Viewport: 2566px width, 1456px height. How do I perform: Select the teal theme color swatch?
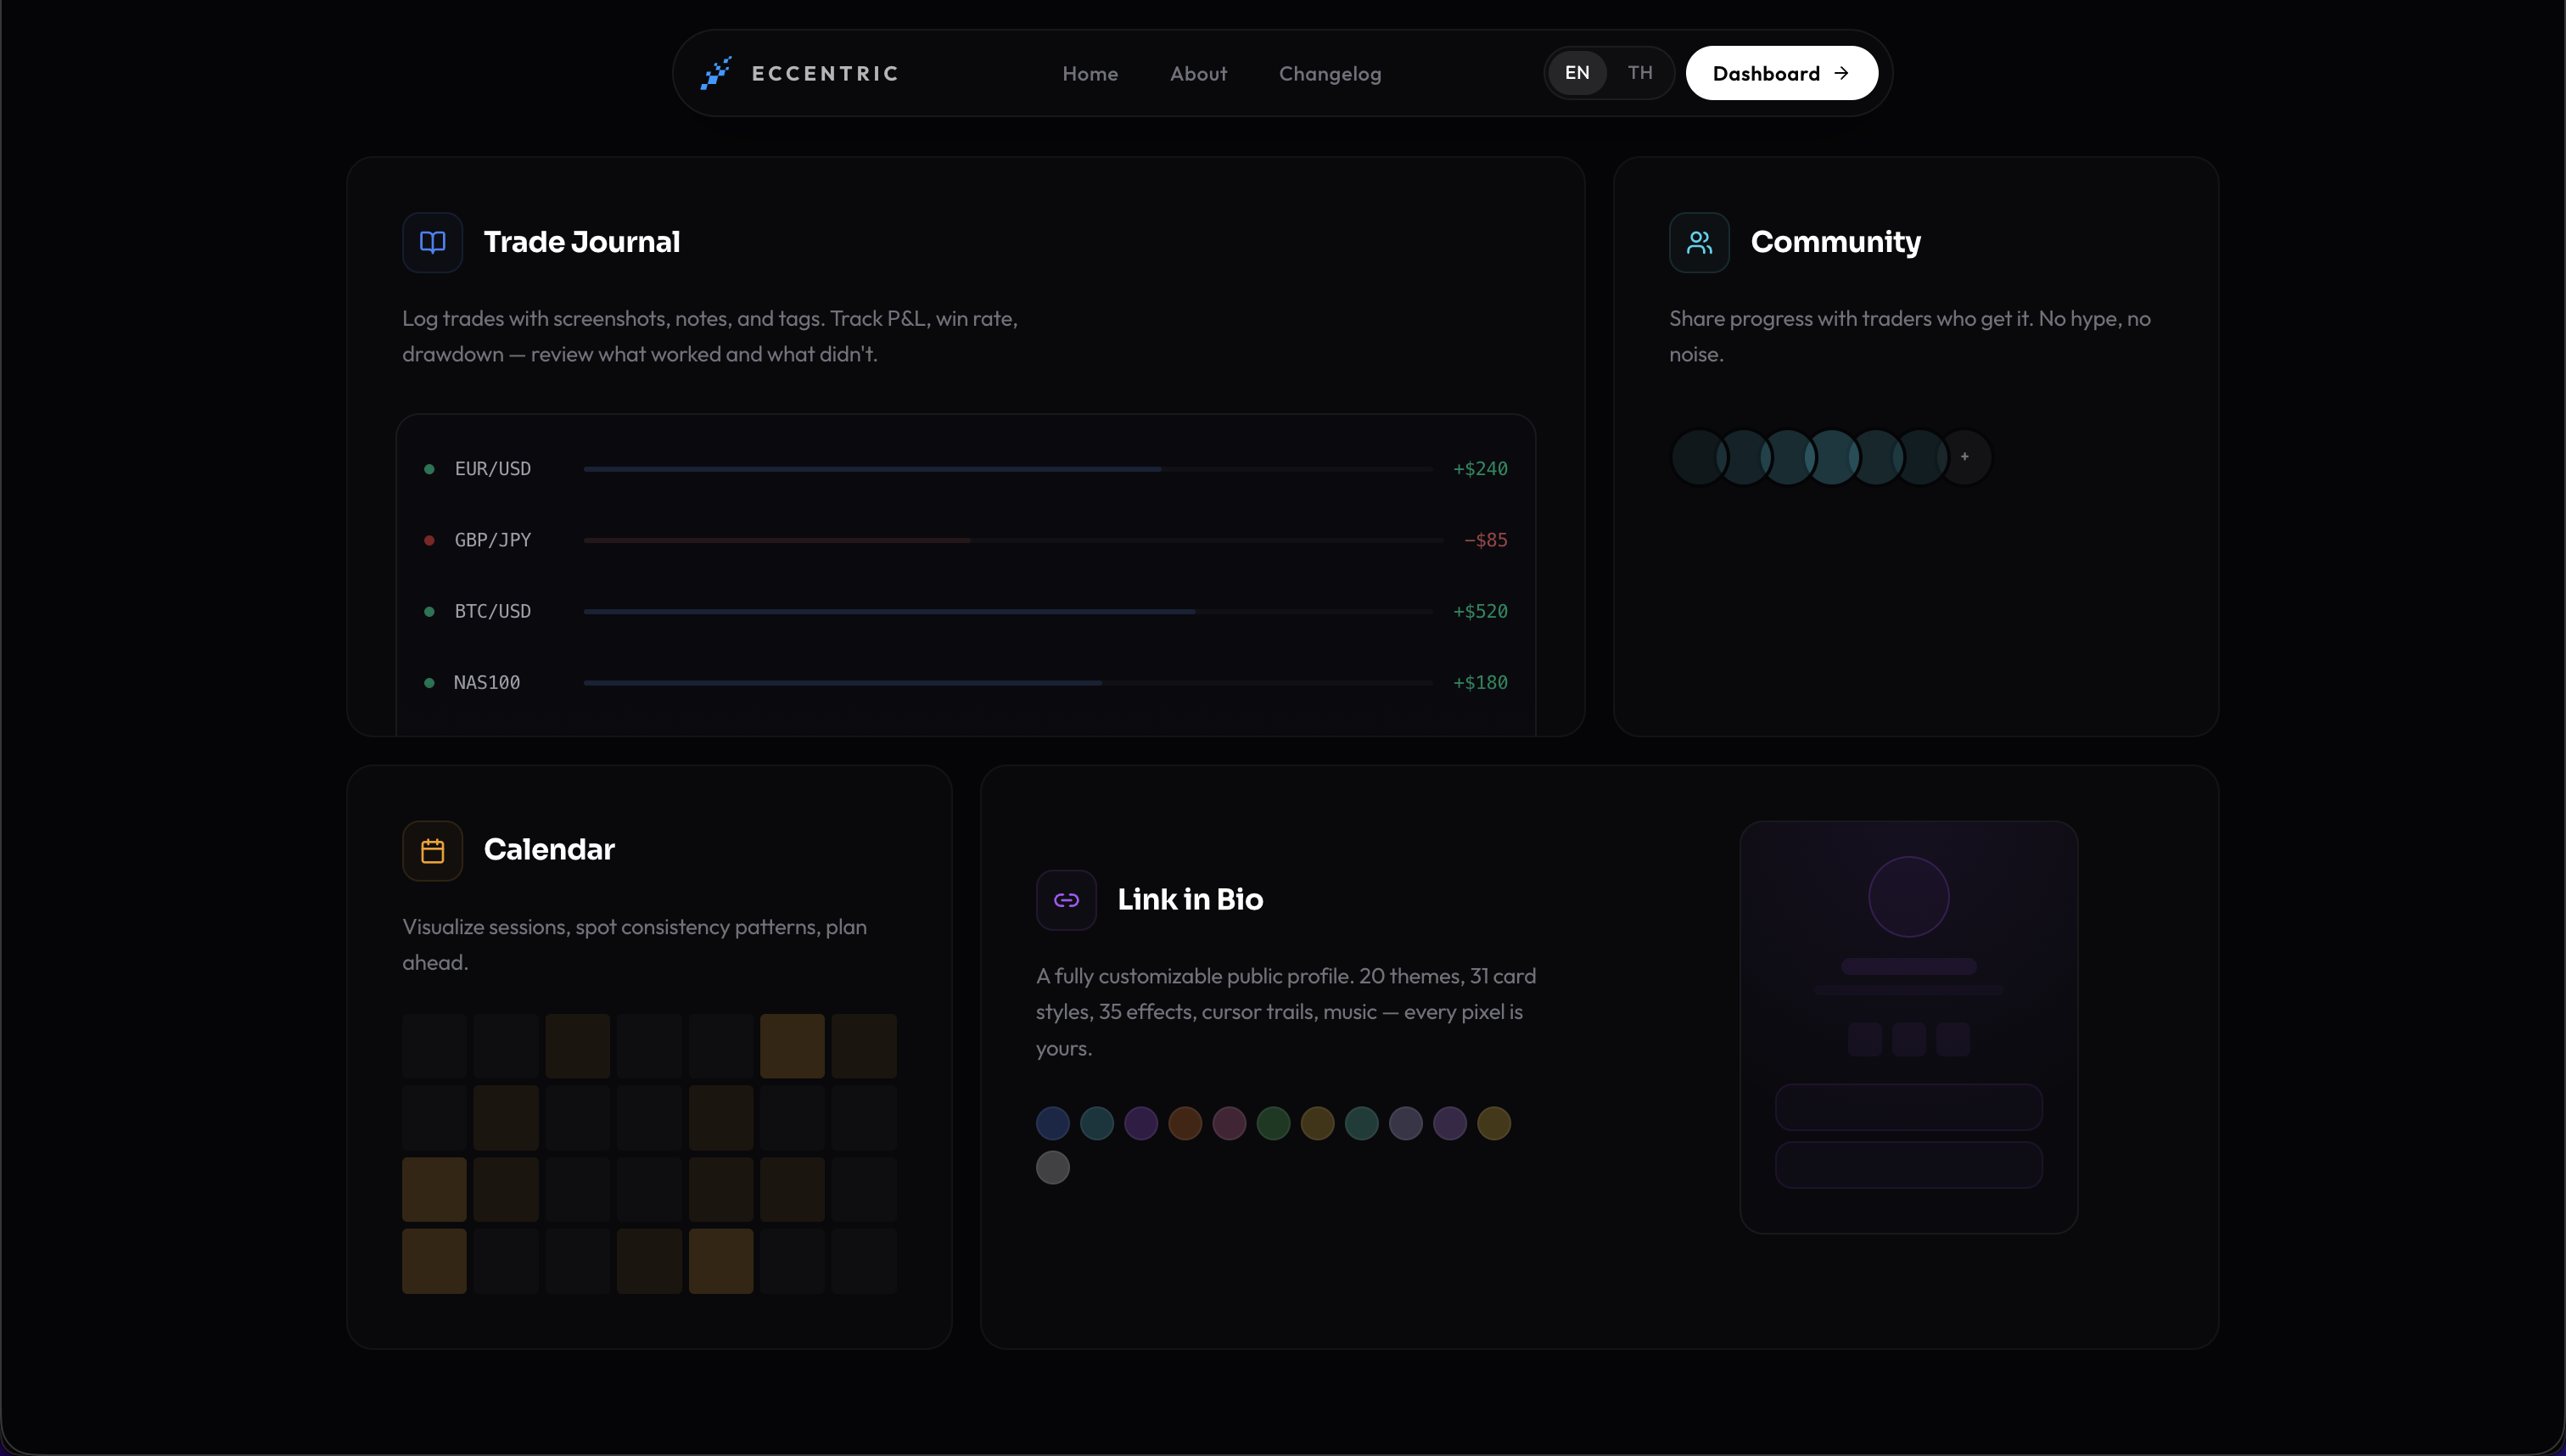point(1096,1123)
